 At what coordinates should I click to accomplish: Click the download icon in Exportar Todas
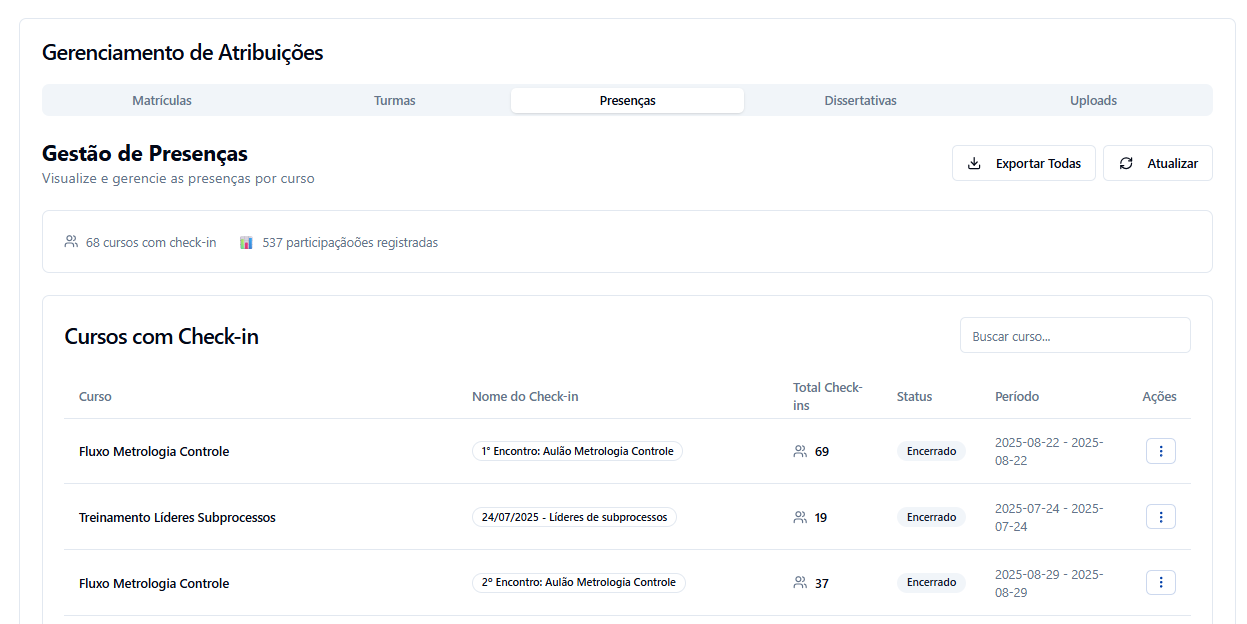[x=974, y=163]
